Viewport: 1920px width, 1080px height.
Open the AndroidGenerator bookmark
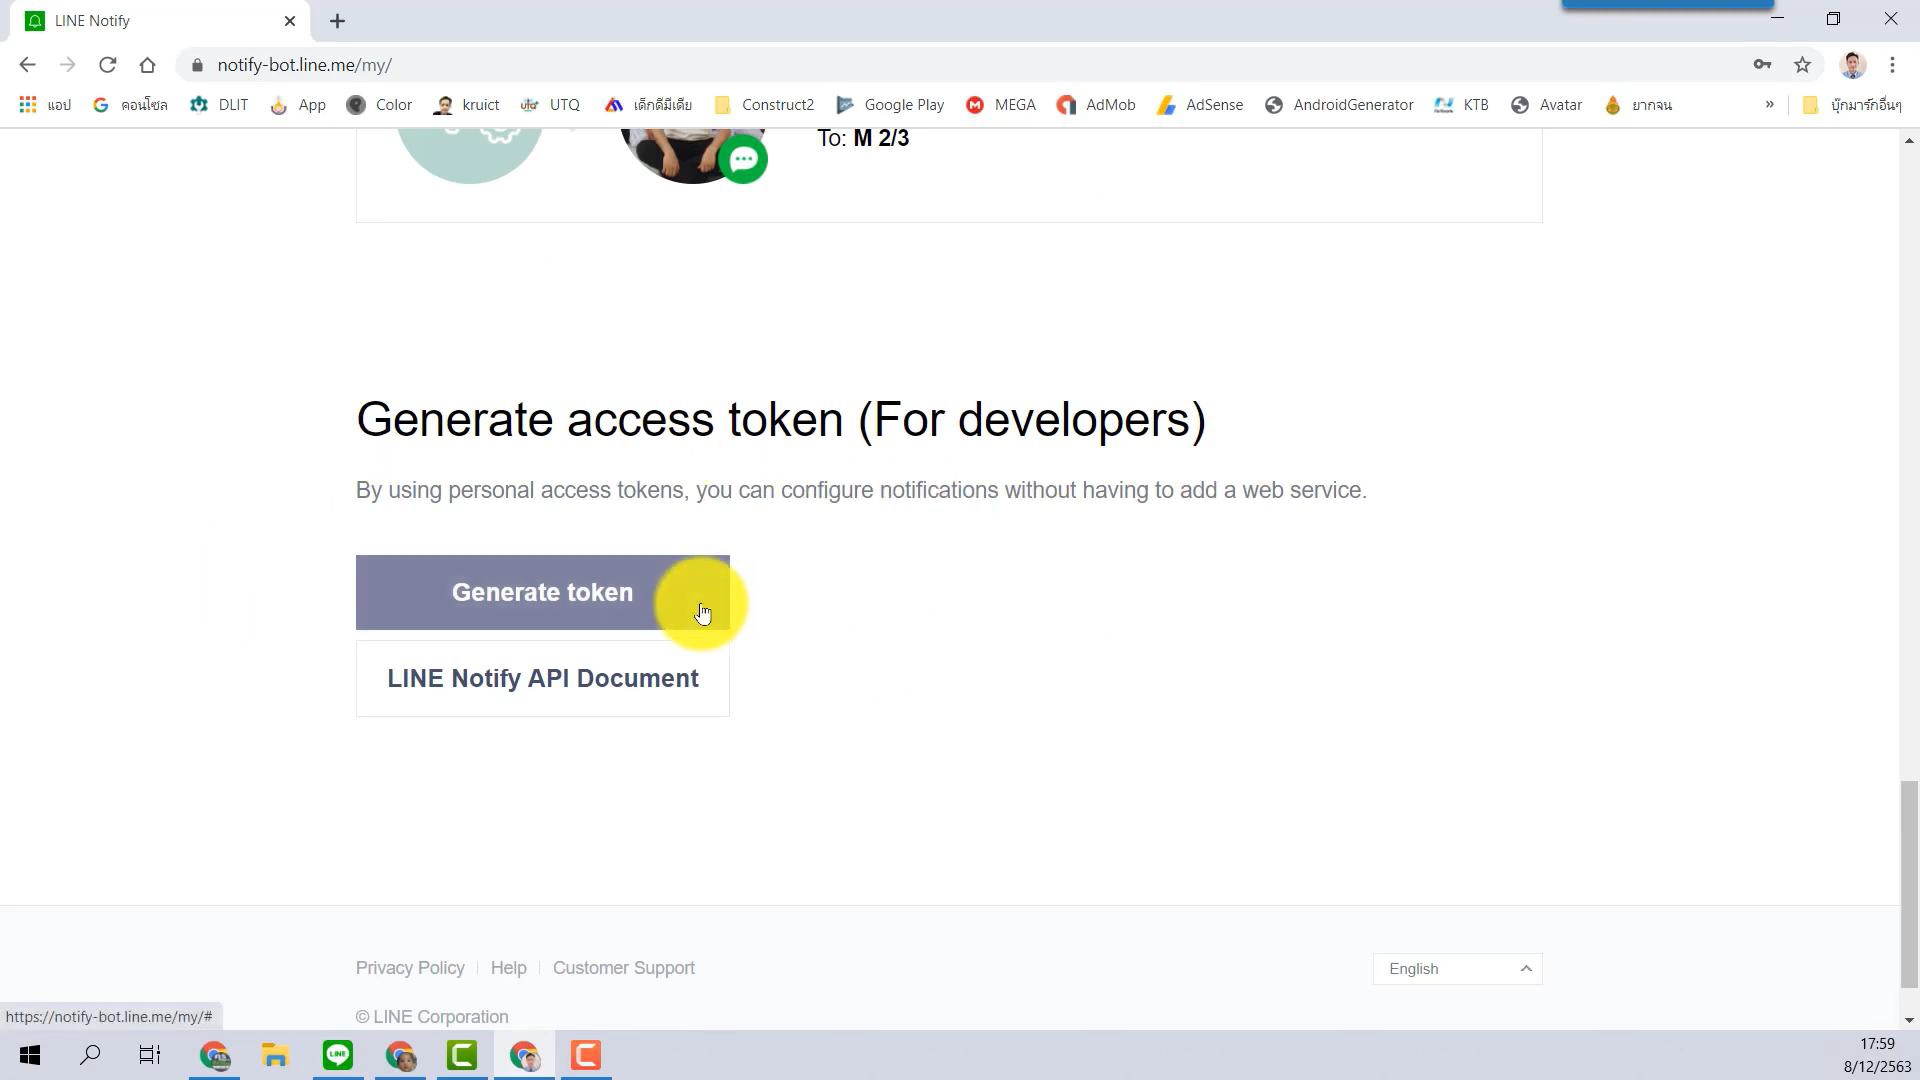pyautogui.click(x=1340, y=105)
